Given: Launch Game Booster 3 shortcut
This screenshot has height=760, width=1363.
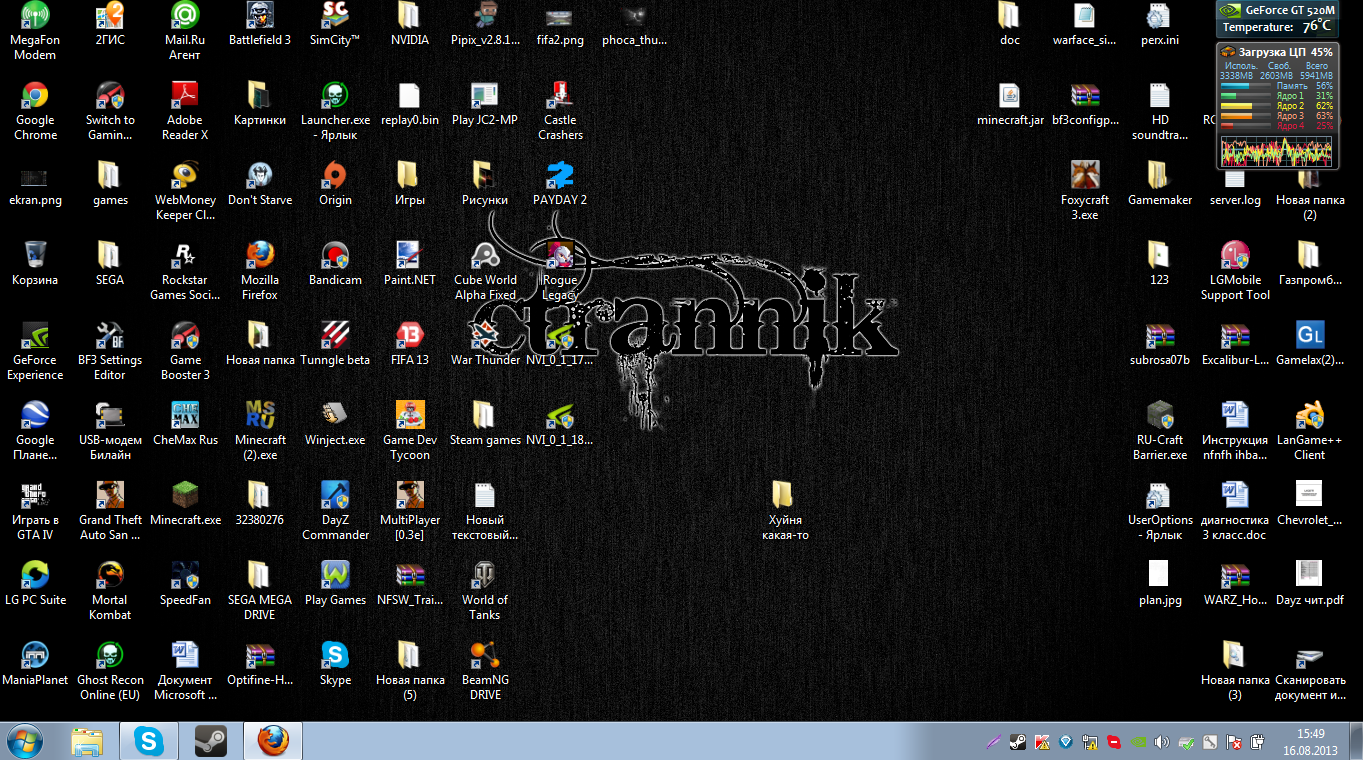Looking at the screenshot, I should coord(185,351).
